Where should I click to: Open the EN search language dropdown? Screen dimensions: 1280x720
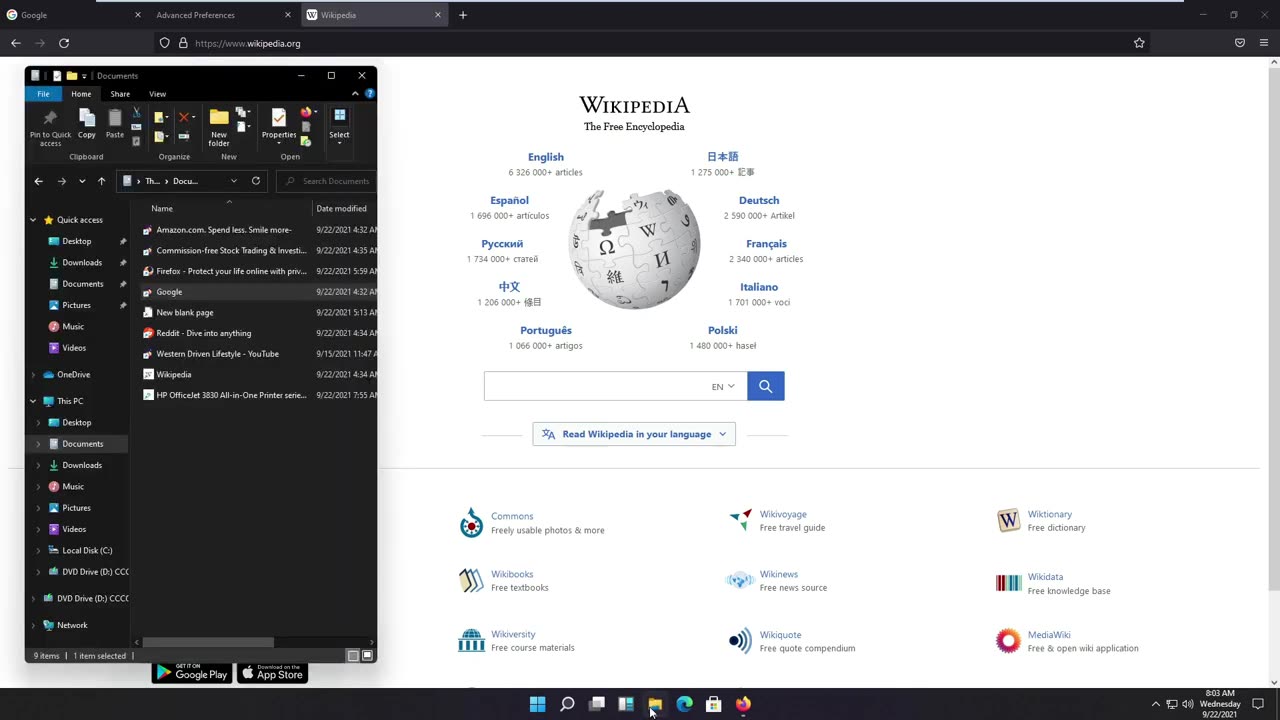coord(723,386)
